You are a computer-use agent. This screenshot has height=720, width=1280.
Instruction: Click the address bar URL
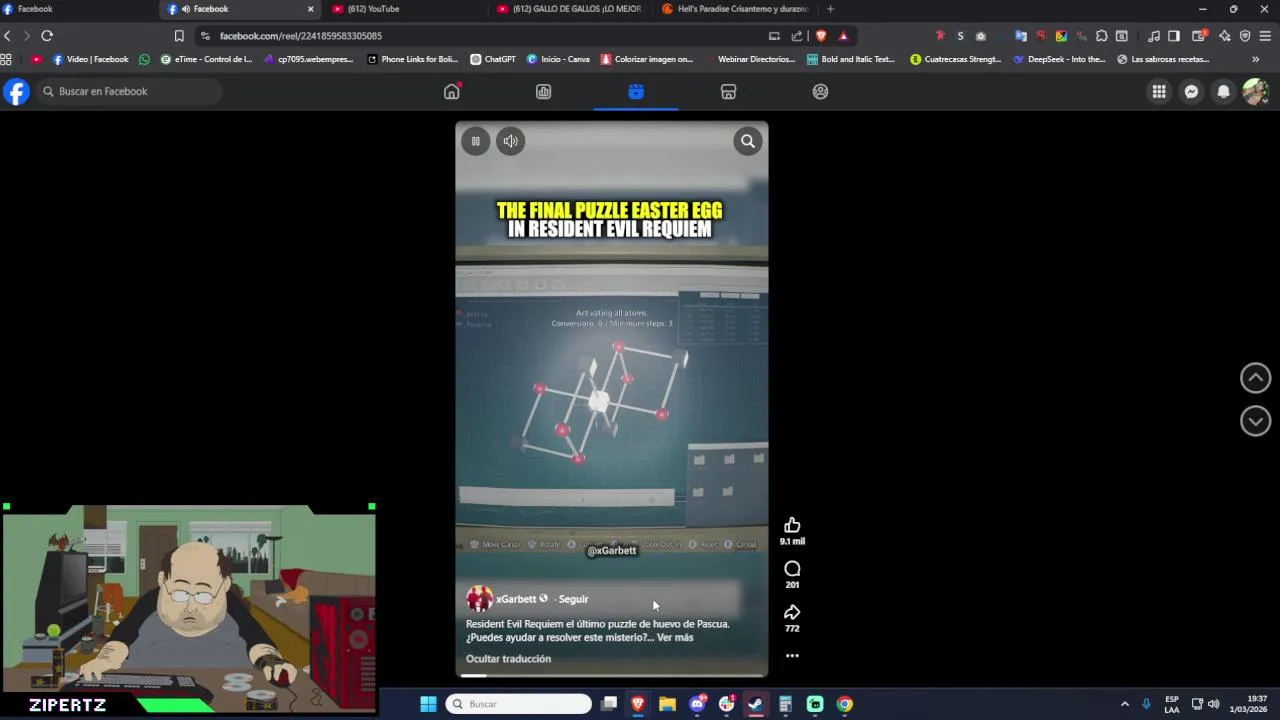coord(300,36)
